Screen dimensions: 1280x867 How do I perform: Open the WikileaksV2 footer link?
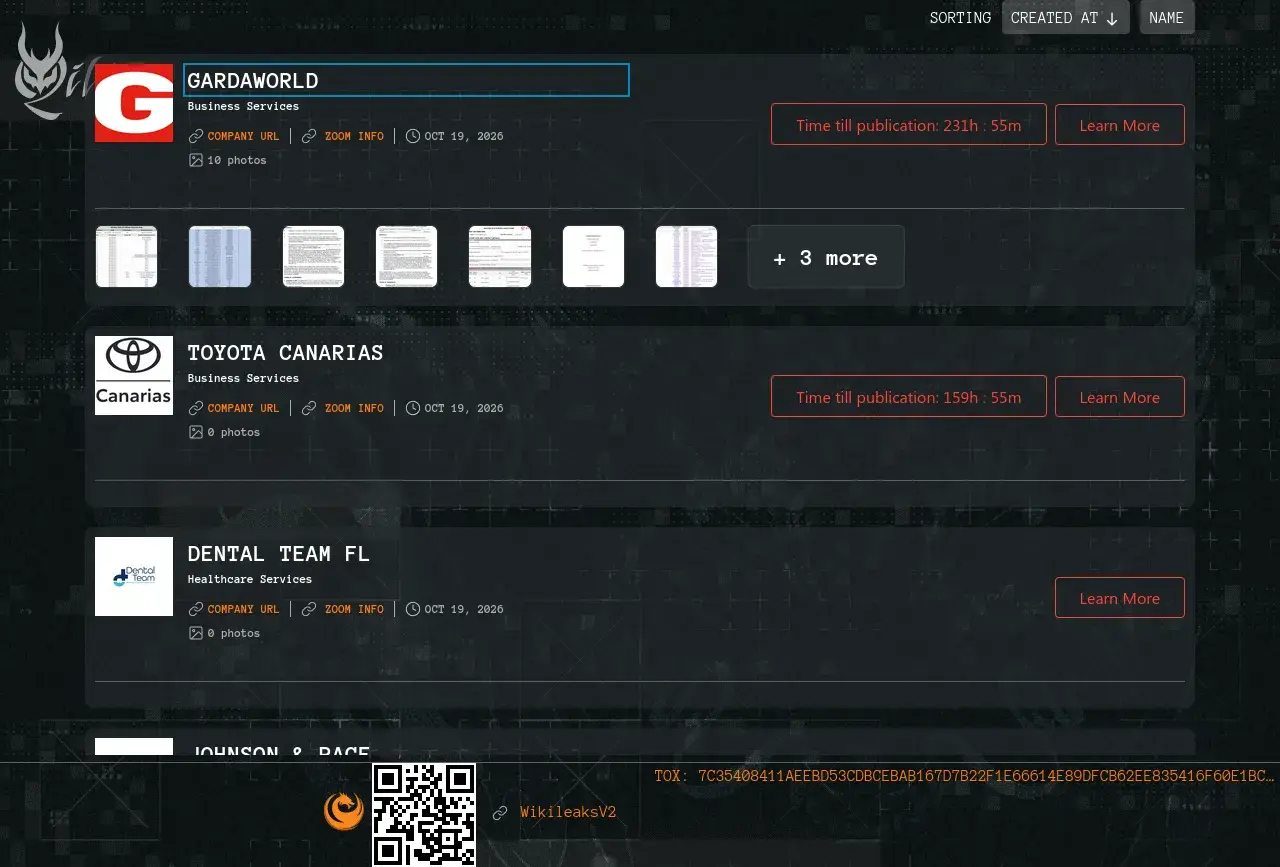(x=568, y=813)
